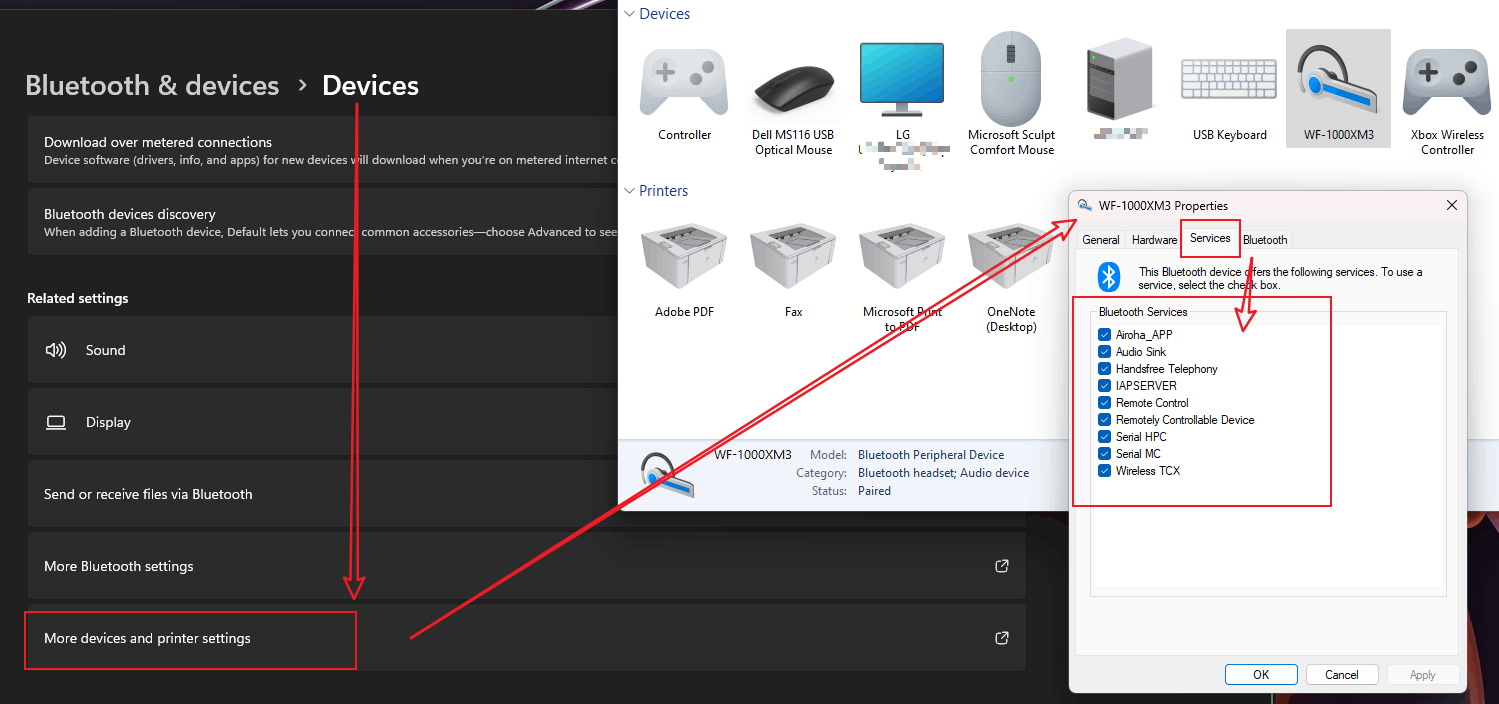Open the Bluetooth tab in Properties
The image size is (1499, 704).
pos(1265,240)
